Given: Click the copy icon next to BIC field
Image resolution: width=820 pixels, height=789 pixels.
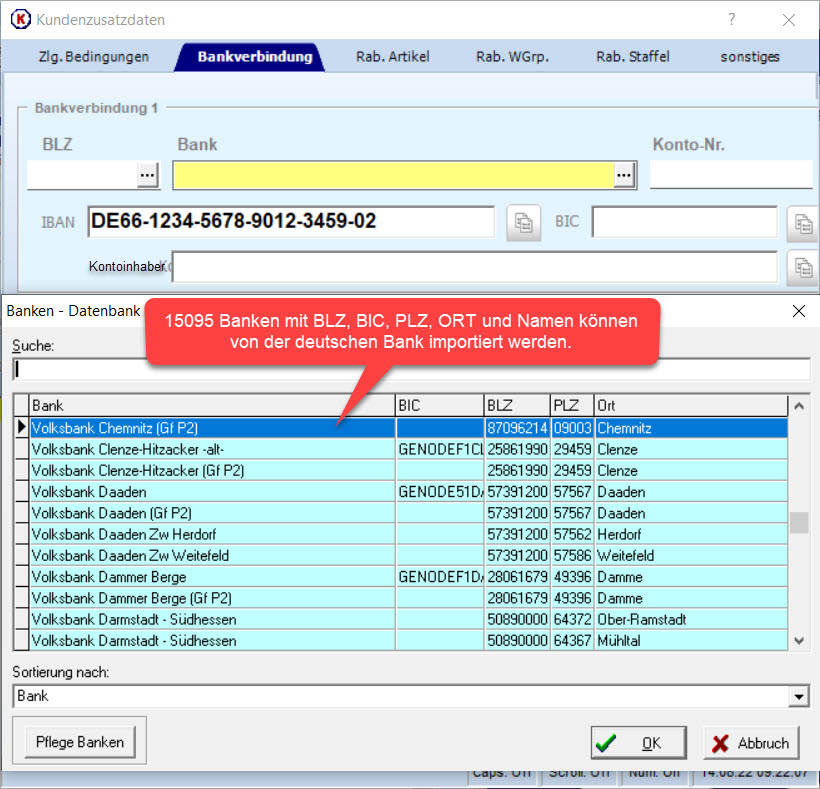Looking at the screenshot, I should point(801,222).
